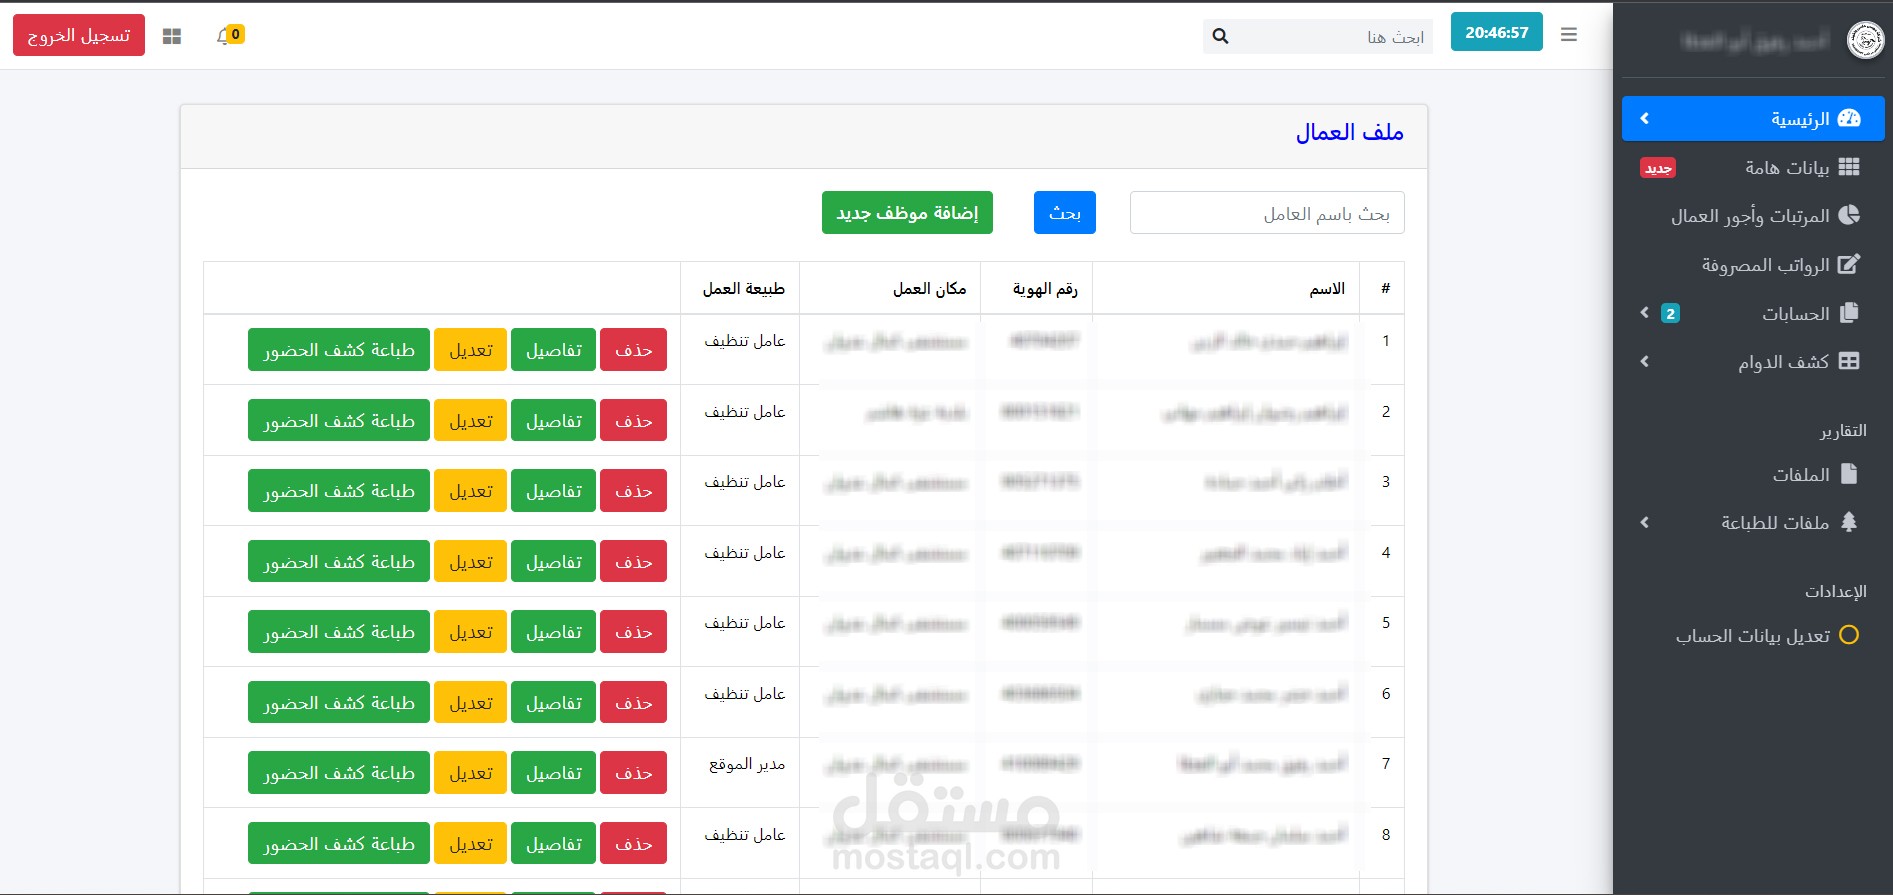
Task: Click the search magnifier icon
Action: pyautogui.click(x=1220, y=37)
